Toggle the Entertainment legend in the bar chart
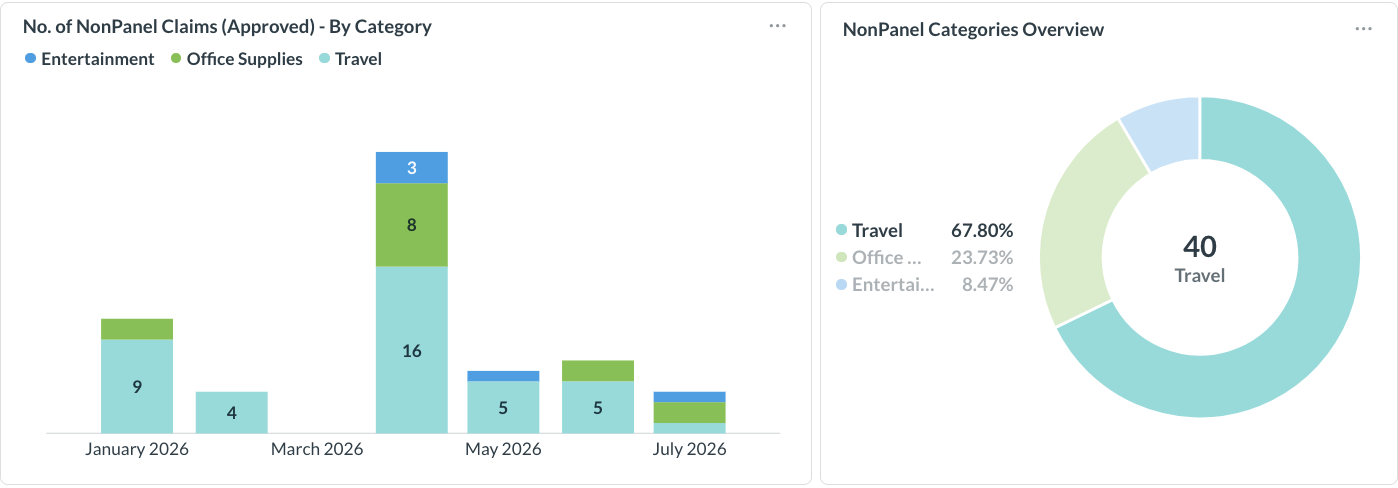This screenshot has width=1398, height=488. point(90,59)
